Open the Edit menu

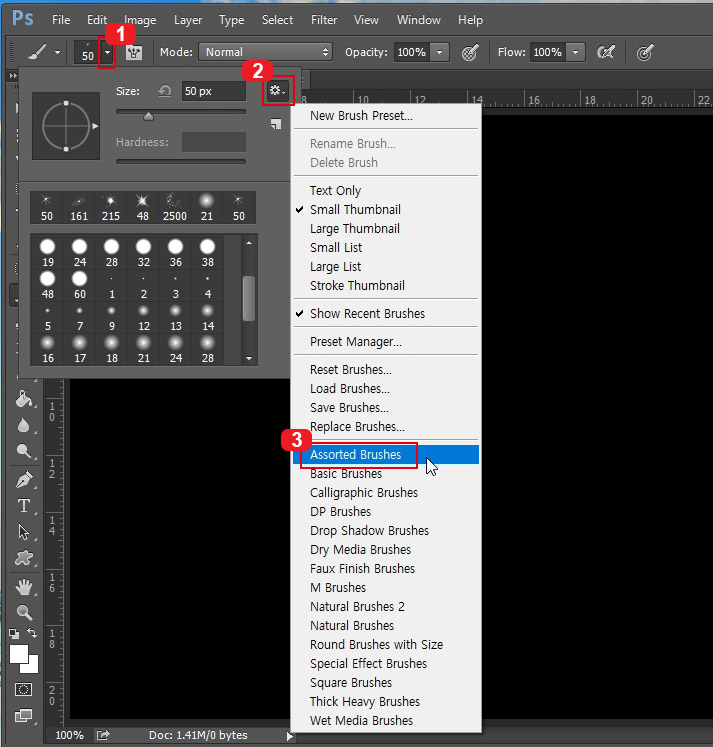[97, 20]
